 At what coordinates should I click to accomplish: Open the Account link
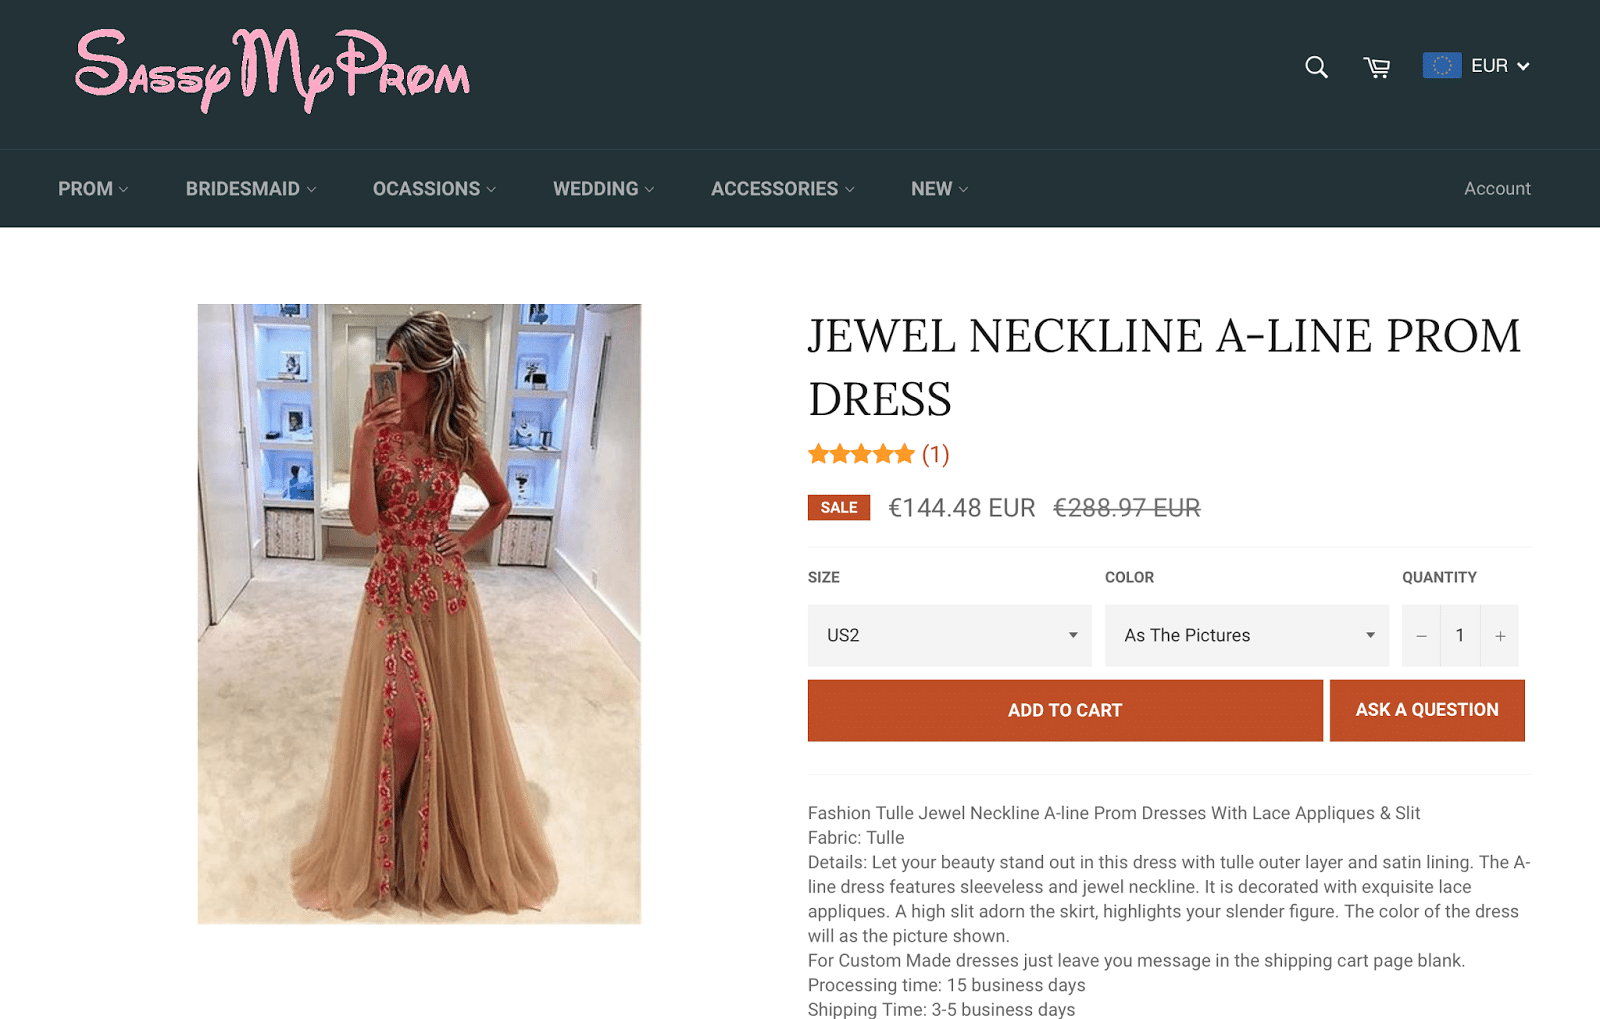click(x=1497, y=189)
